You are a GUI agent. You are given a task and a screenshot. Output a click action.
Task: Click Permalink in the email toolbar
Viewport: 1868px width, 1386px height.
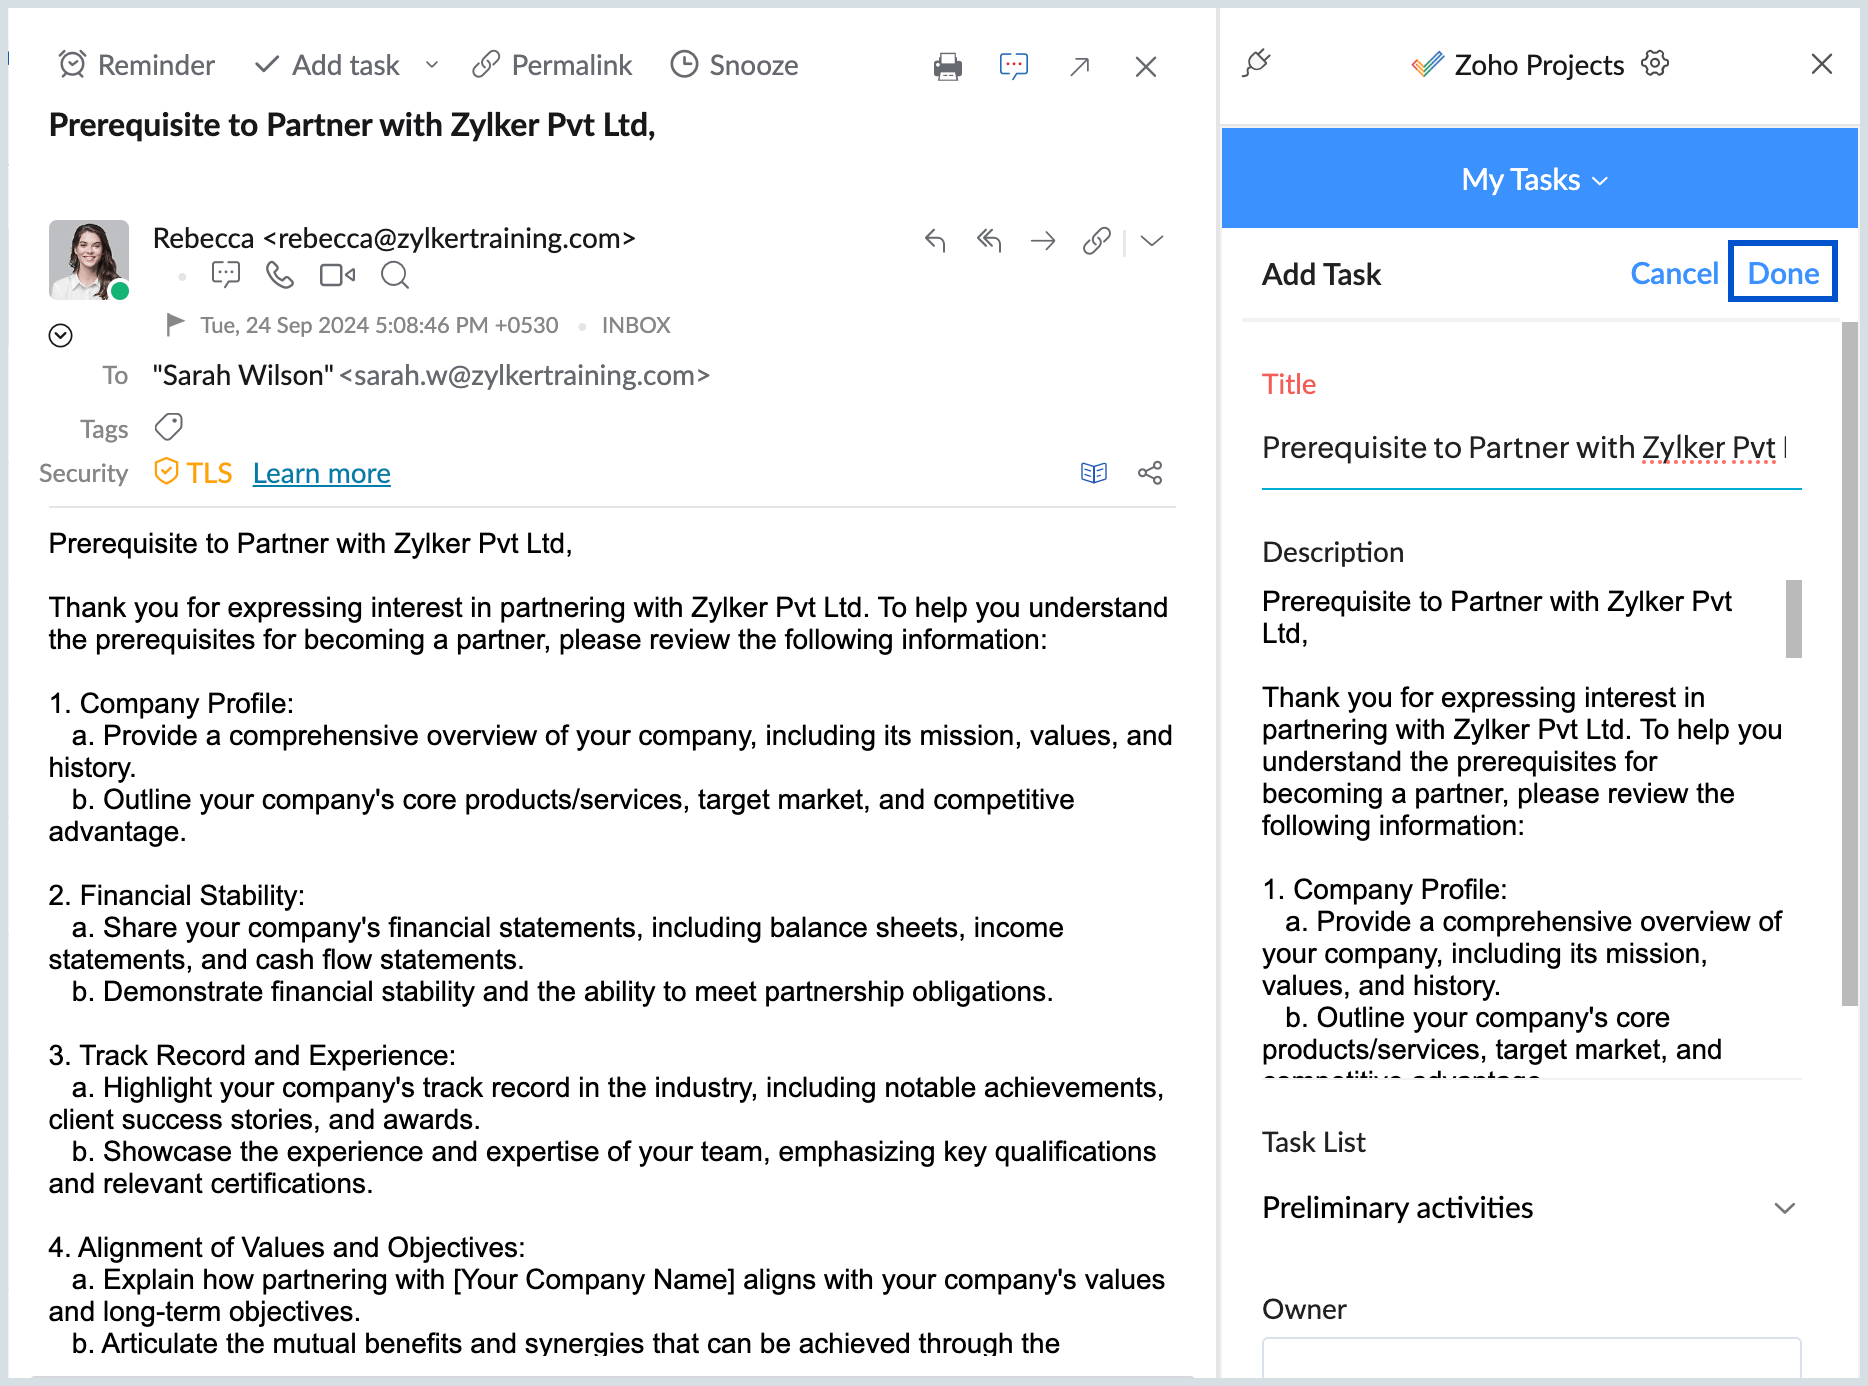pos(552,66)
